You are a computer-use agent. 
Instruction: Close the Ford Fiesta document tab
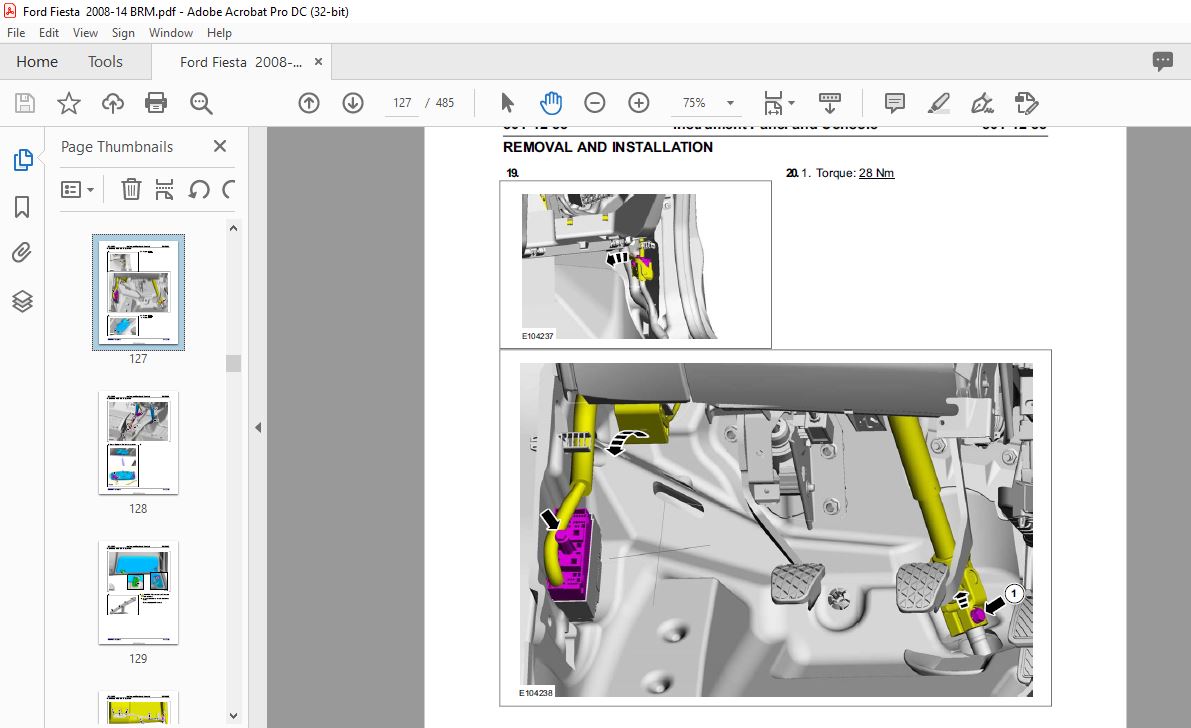[x=318, y=62]
